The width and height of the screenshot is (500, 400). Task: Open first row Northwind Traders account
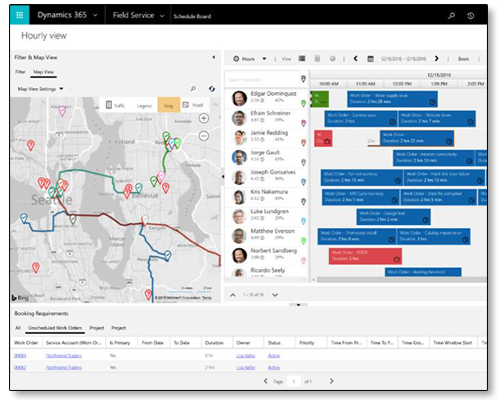coord(64,356)
